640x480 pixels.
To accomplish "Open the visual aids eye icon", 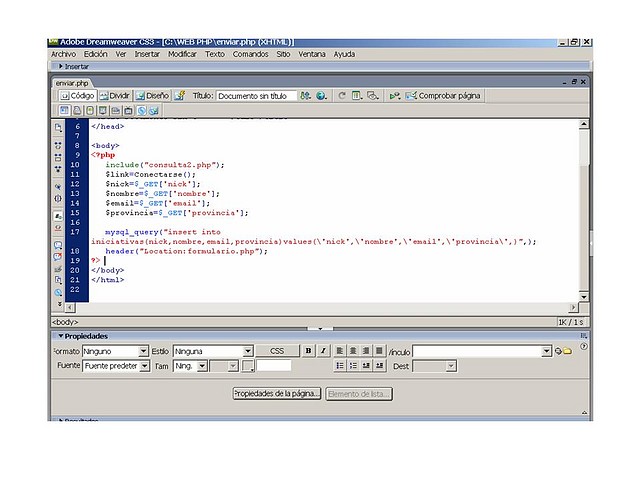I will point(373,96).
